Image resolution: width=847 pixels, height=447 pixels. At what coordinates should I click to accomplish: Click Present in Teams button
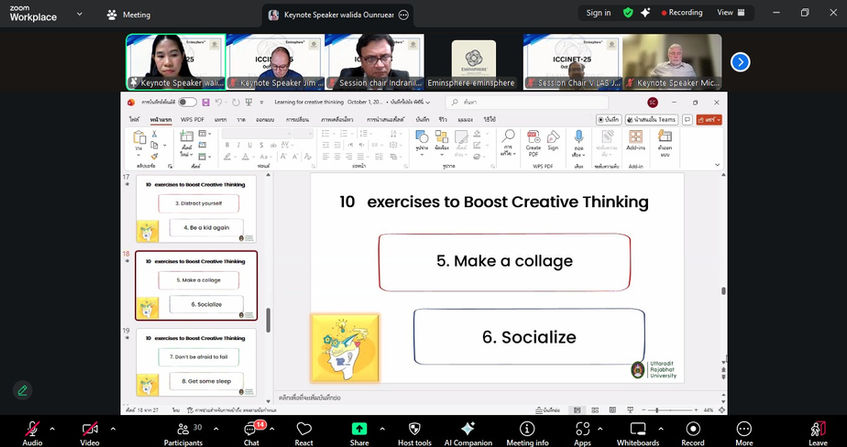(x=651, y=120)
